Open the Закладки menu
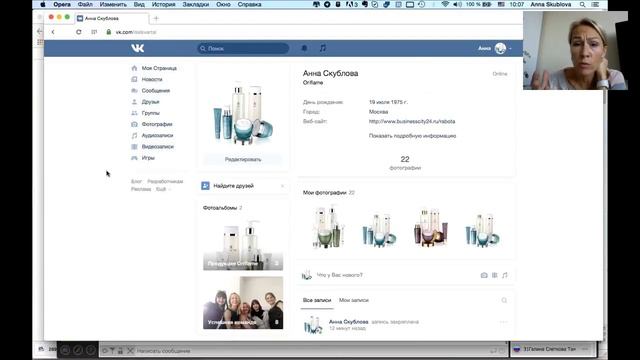The image size is (640, 360). [x=196, y=4]
